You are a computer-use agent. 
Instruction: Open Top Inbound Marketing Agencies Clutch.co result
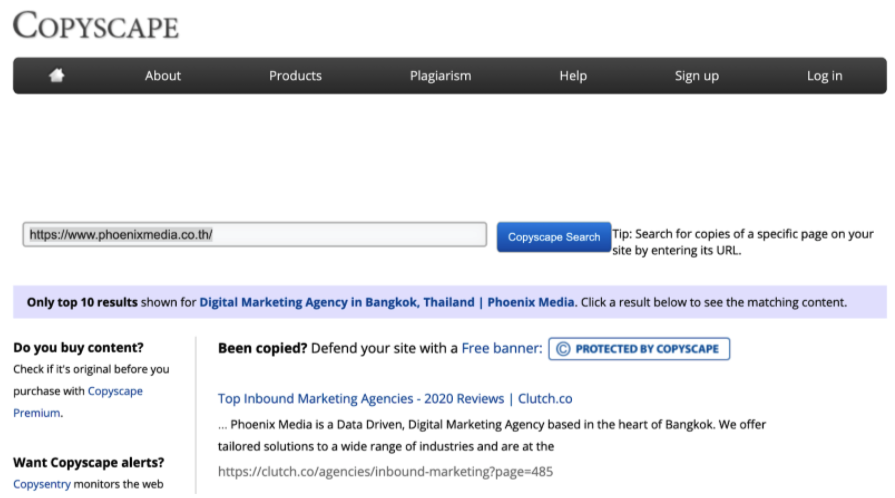click(395, 399)
